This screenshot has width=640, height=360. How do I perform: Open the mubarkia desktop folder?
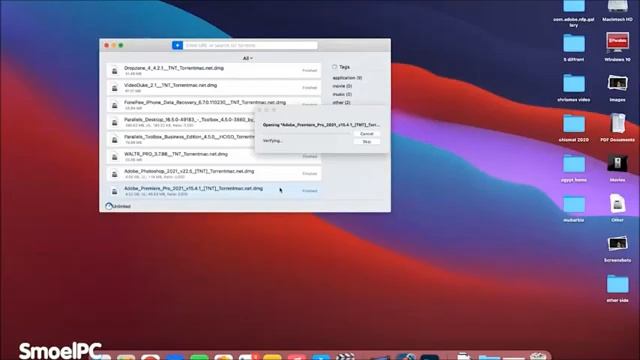(574, 204)
